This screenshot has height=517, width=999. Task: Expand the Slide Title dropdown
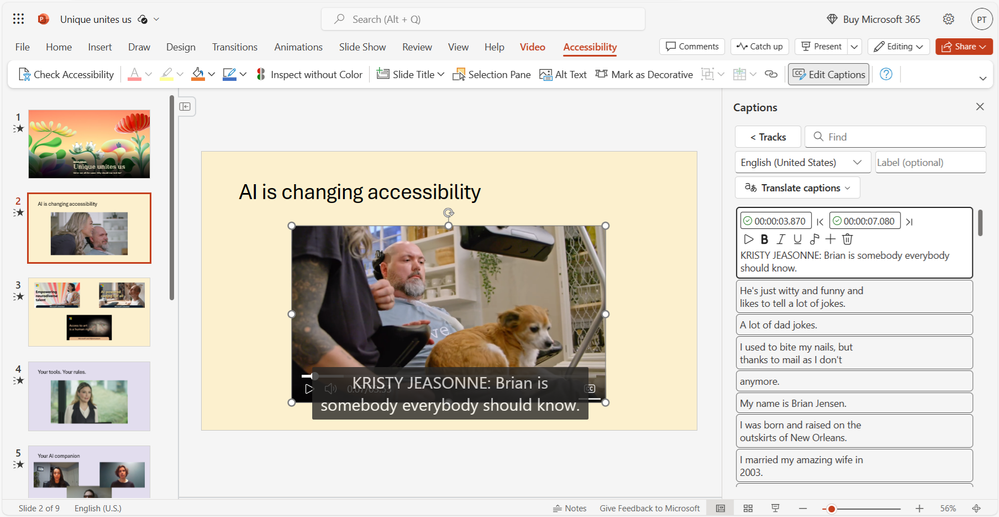pos(410,75)
